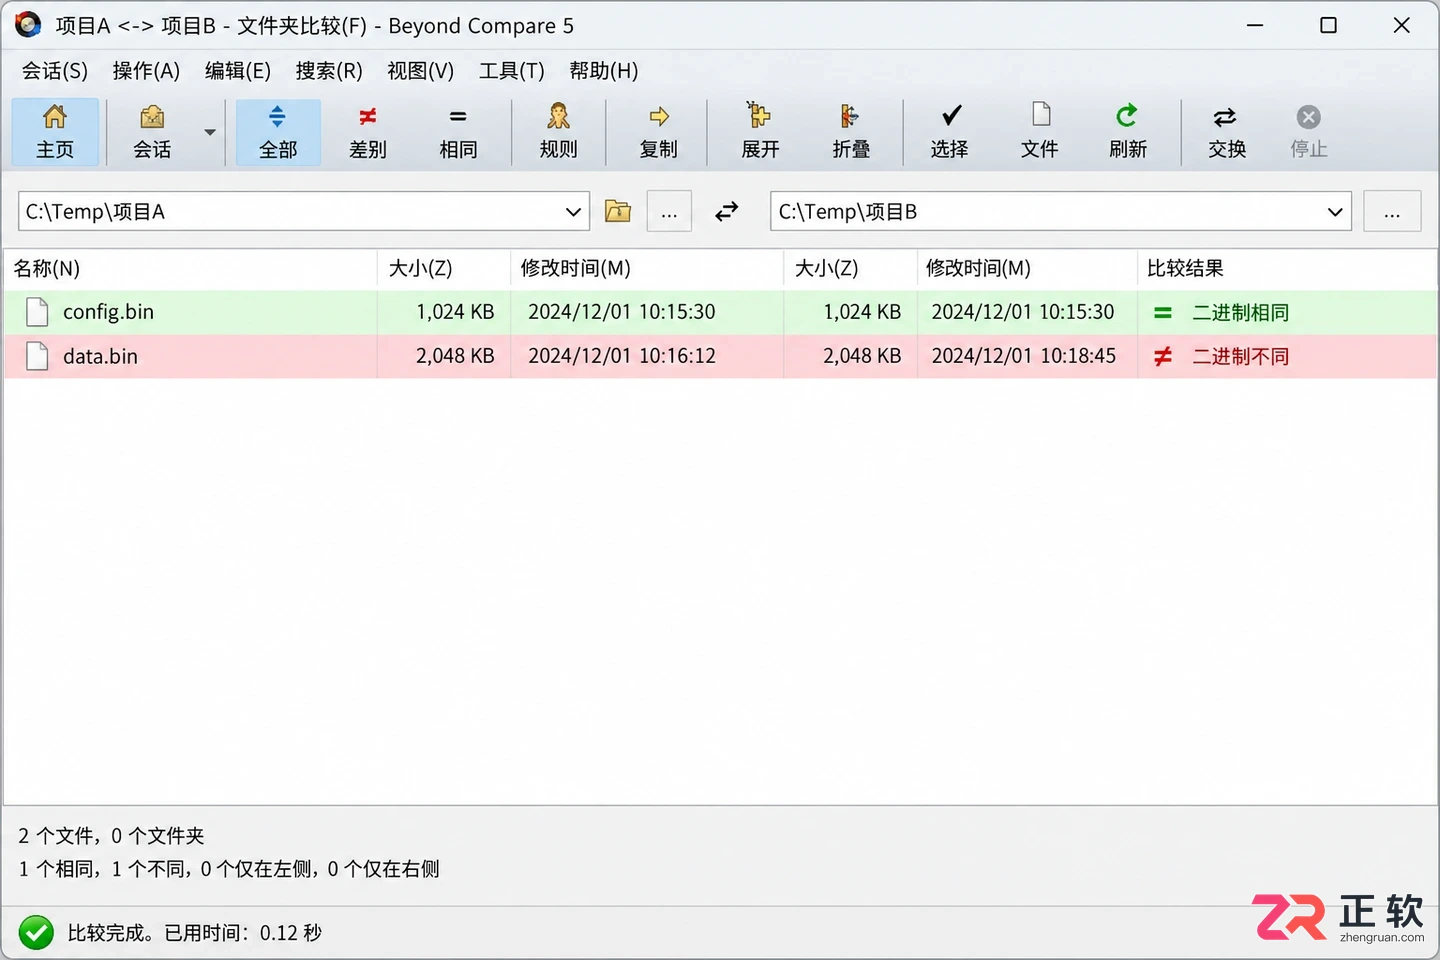Click right-side time 10:18:45 of data.bin
This screenshot has width=1440, height=960.
coord(1078,356)
